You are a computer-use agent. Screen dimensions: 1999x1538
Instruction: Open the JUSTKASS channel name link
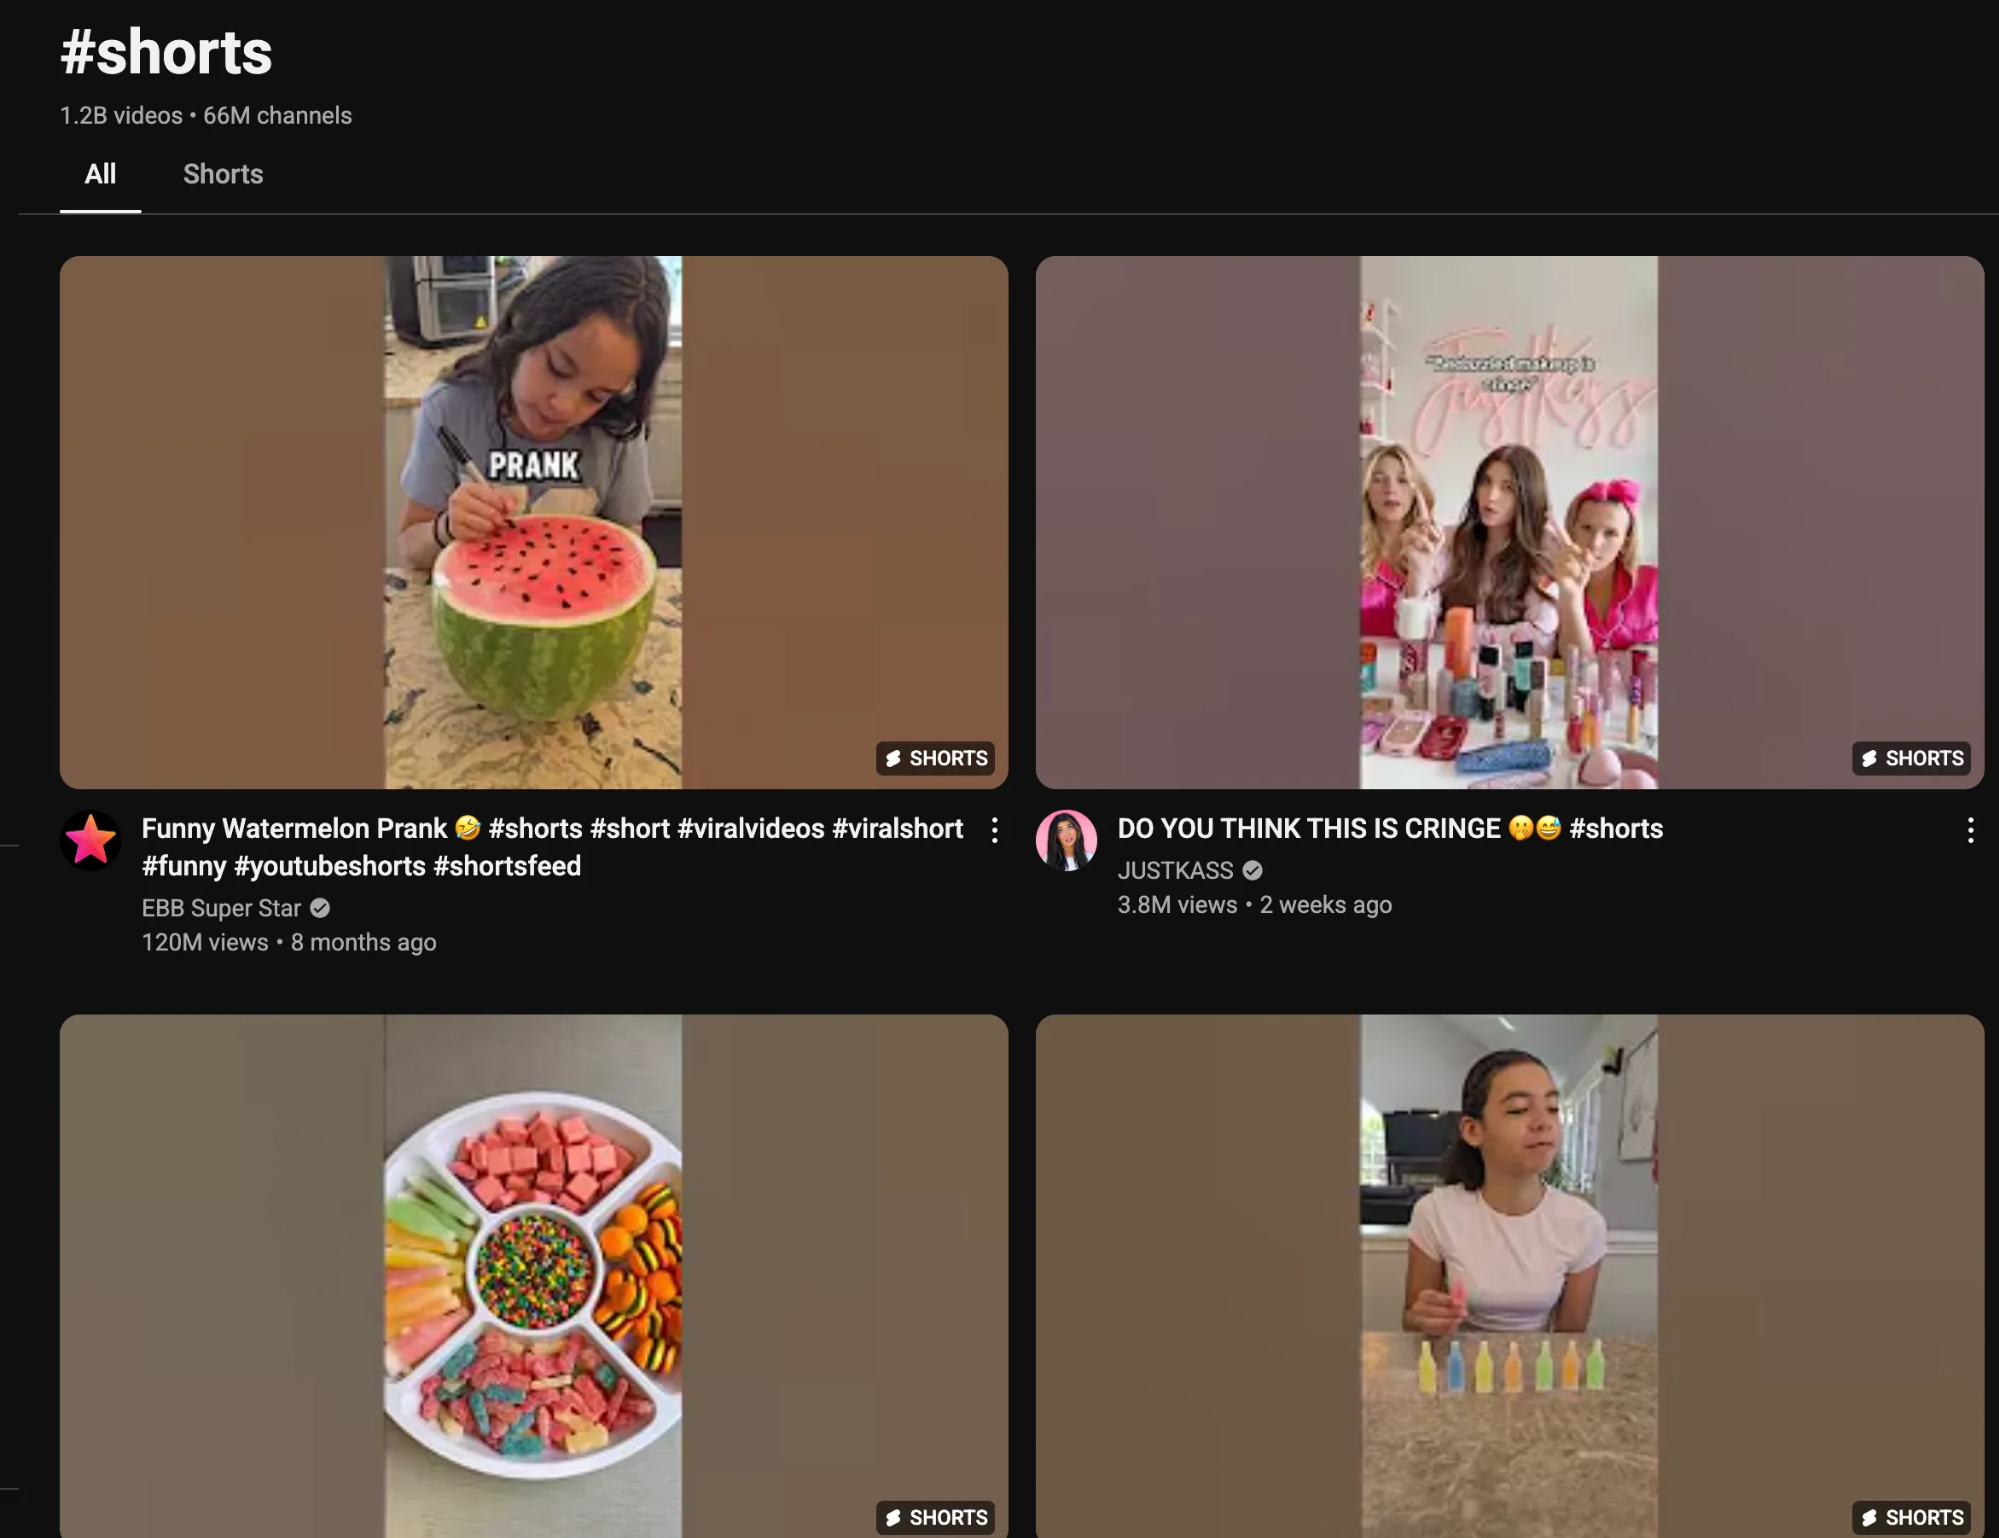point(1175,871)
